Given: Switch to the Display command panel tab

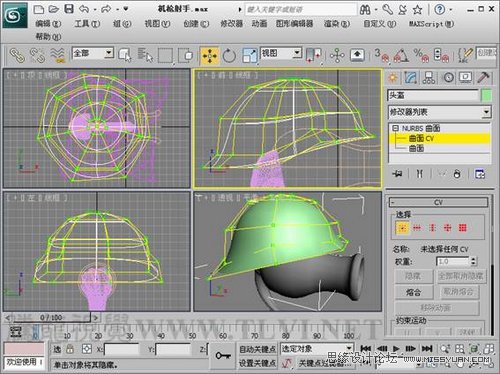Looking at the screenshot, I should 465,78.
